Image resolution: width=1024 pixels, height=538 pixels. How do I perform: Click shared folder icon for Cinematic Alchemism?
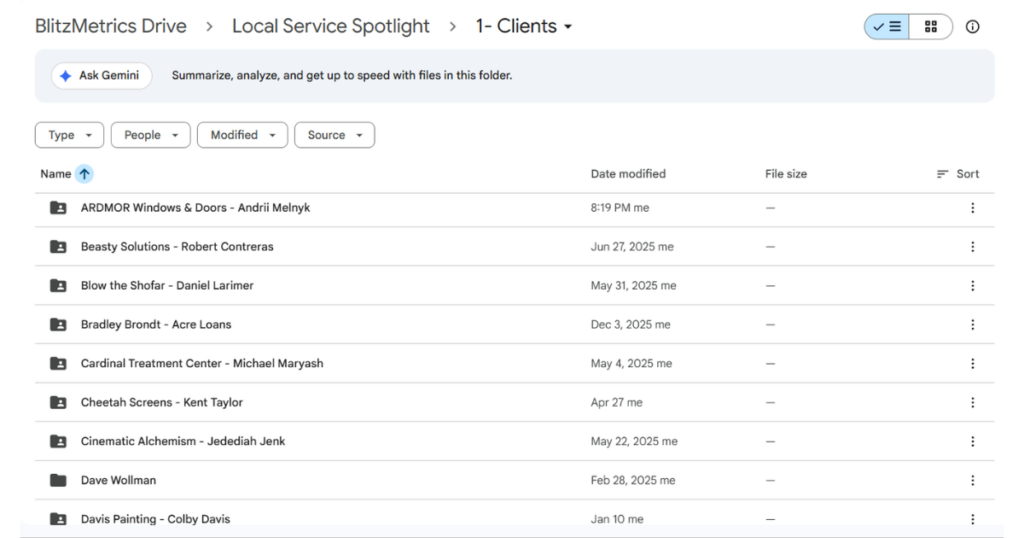point(58,441)
